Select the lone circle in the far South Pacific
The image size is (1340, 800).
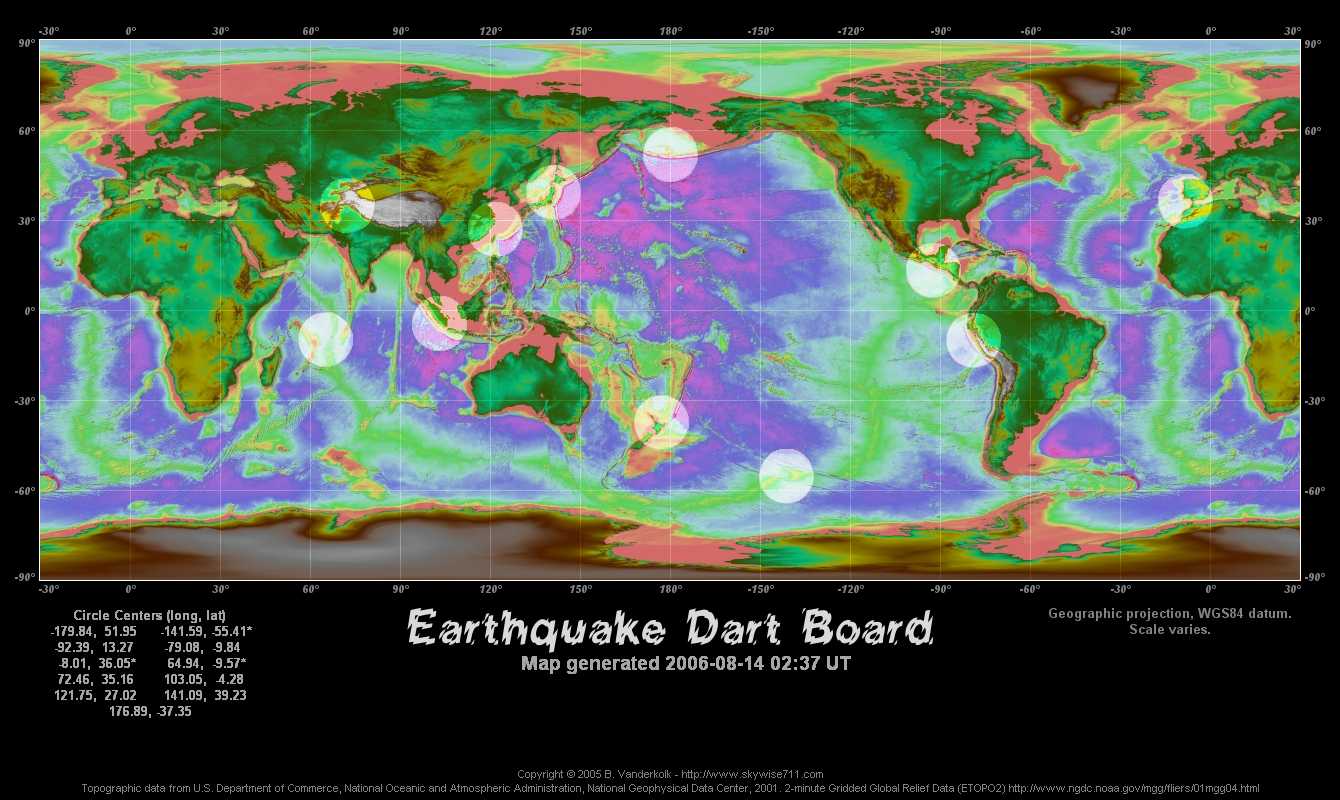point(786,476)
